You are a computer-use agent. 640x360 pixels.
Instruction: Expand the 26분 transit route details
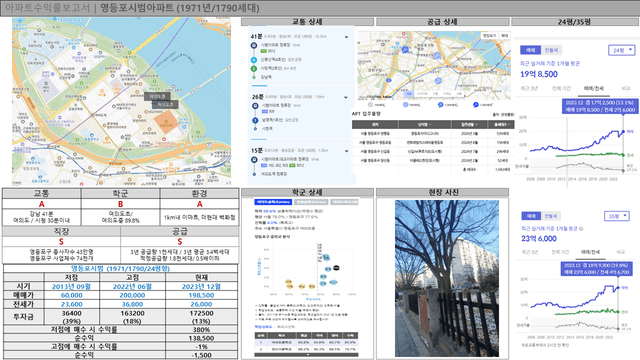point(346,98)
